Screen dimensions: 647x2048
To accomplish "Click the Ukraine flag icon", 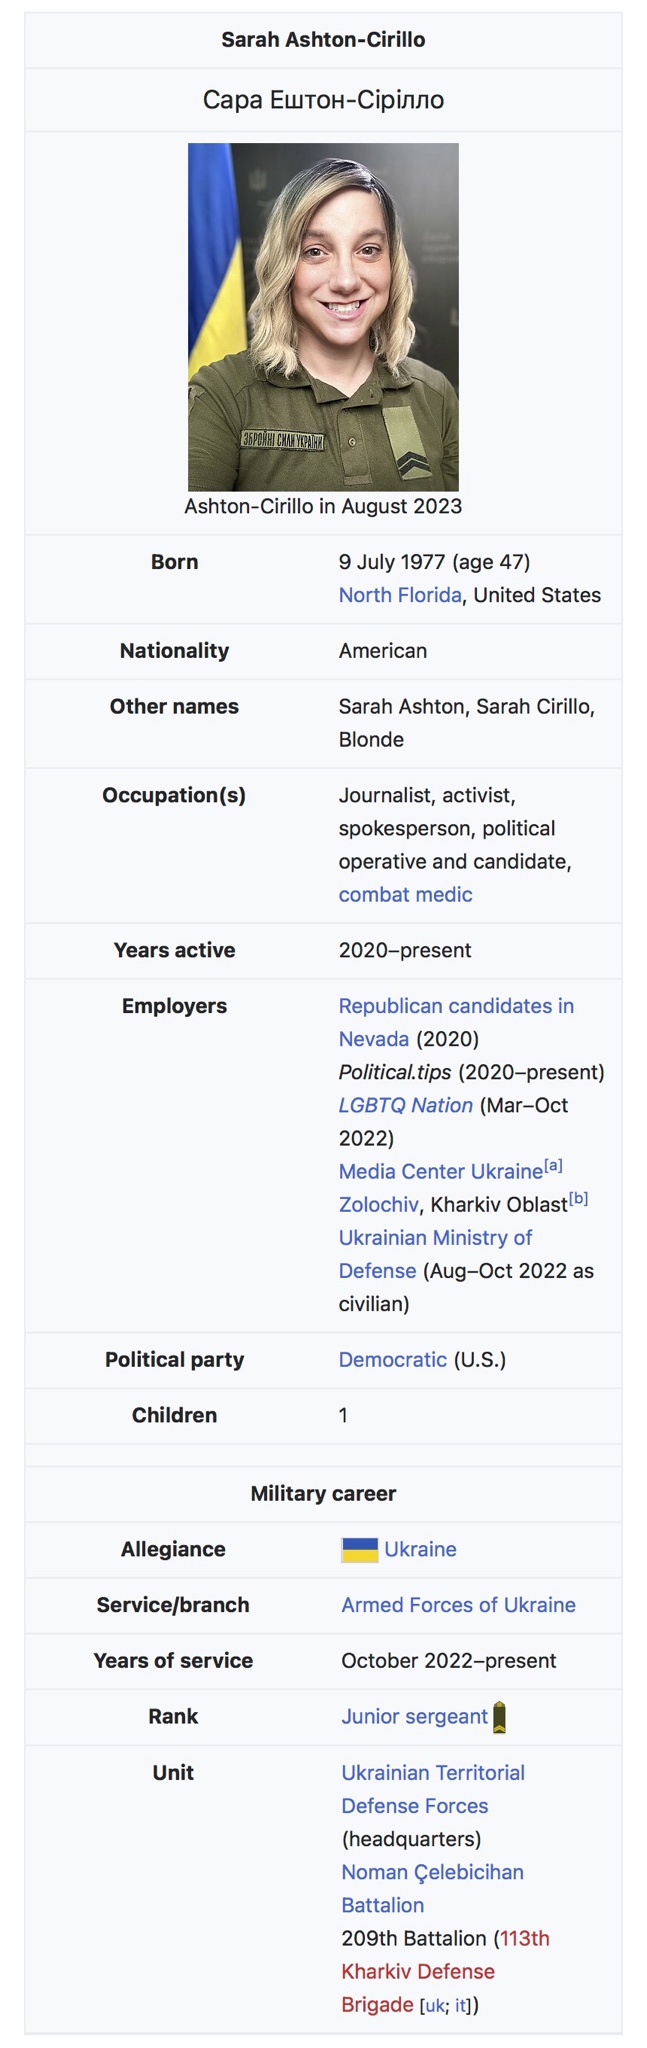I will pos(359,1549).
